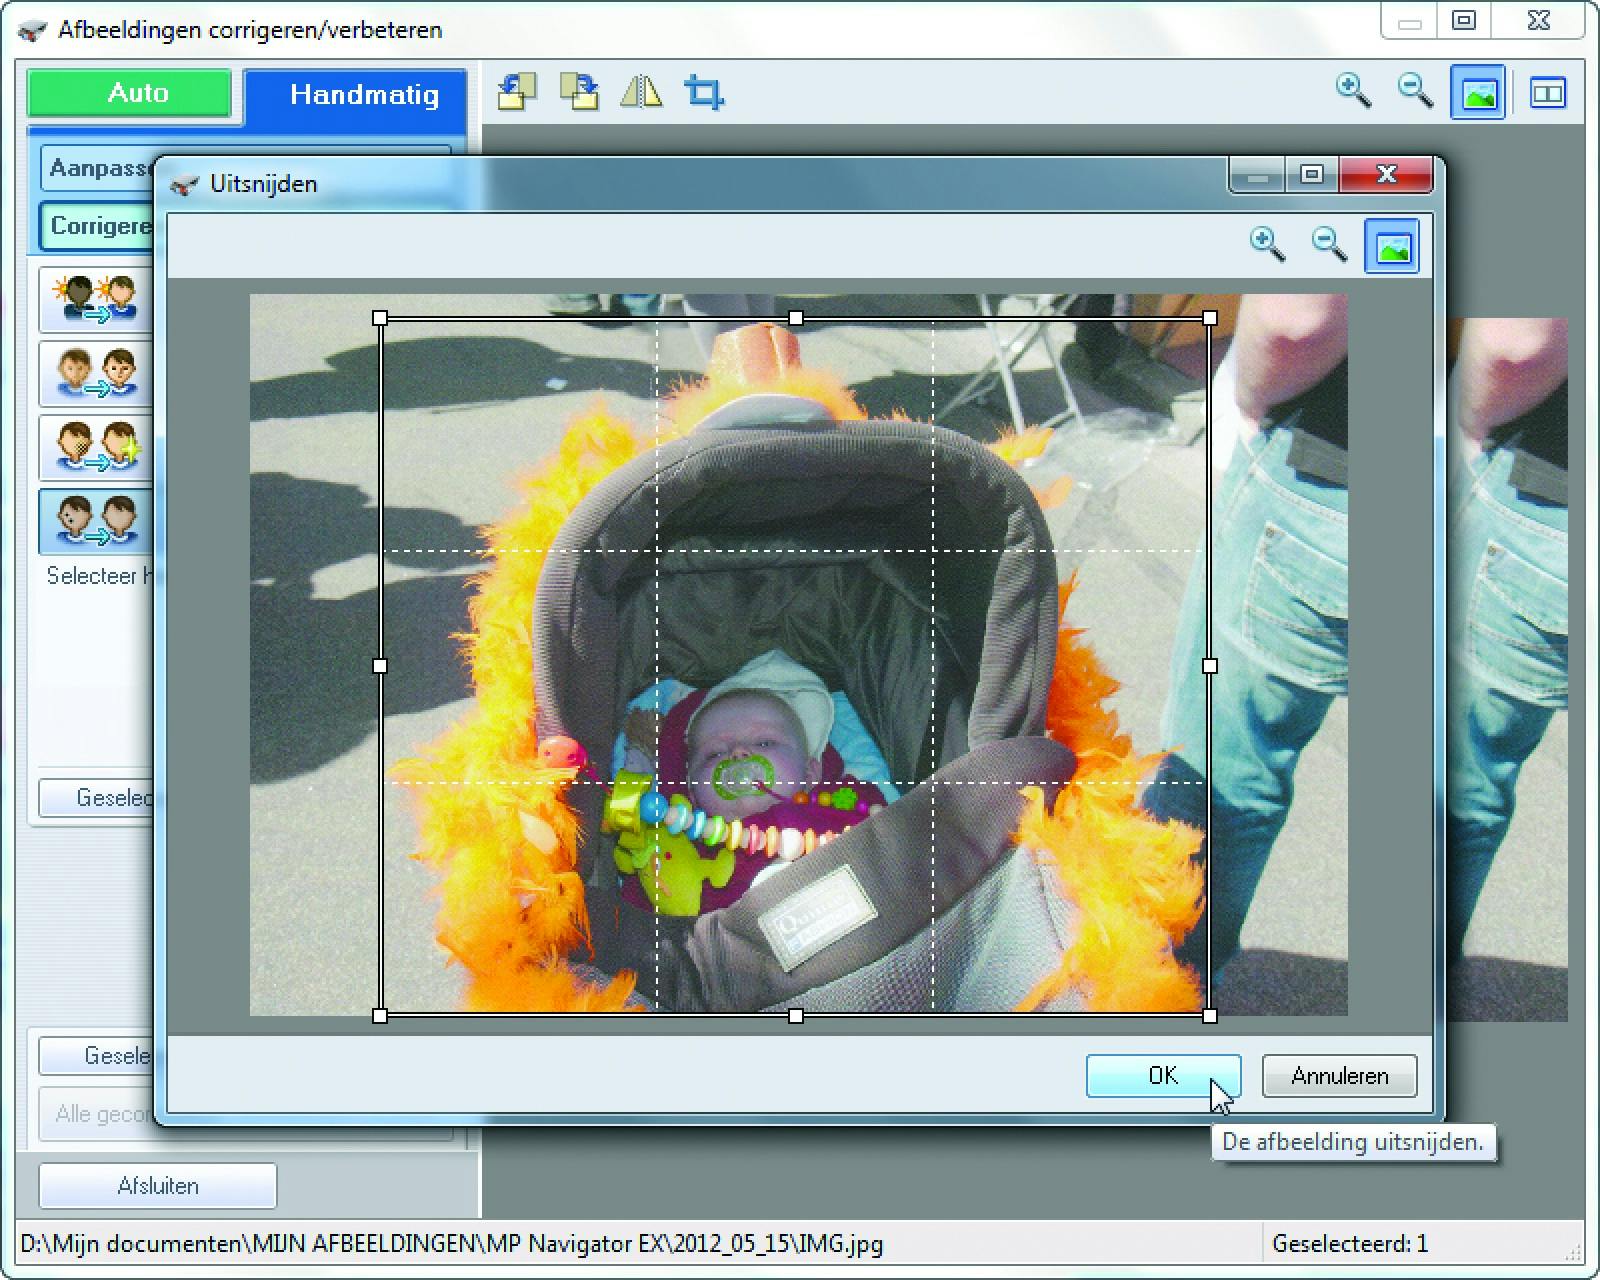
Task: Click the rotate left icon in main toolbar
Action: click(x=516, y=92)
